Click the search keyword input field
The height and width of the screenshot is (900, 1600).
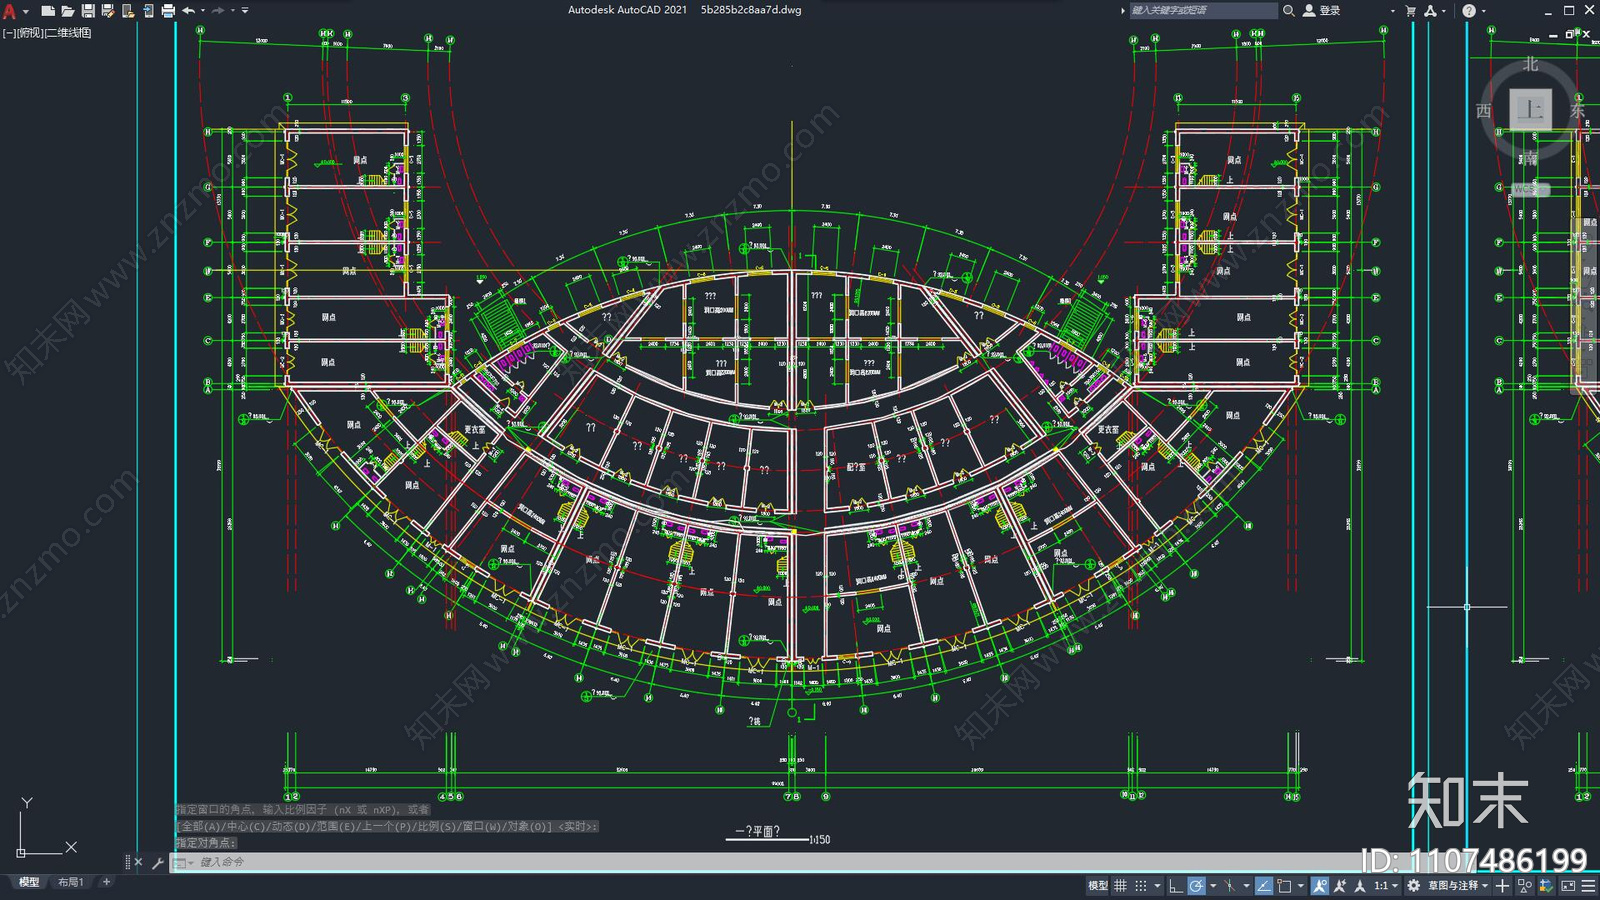click(x=1203, y=10)
